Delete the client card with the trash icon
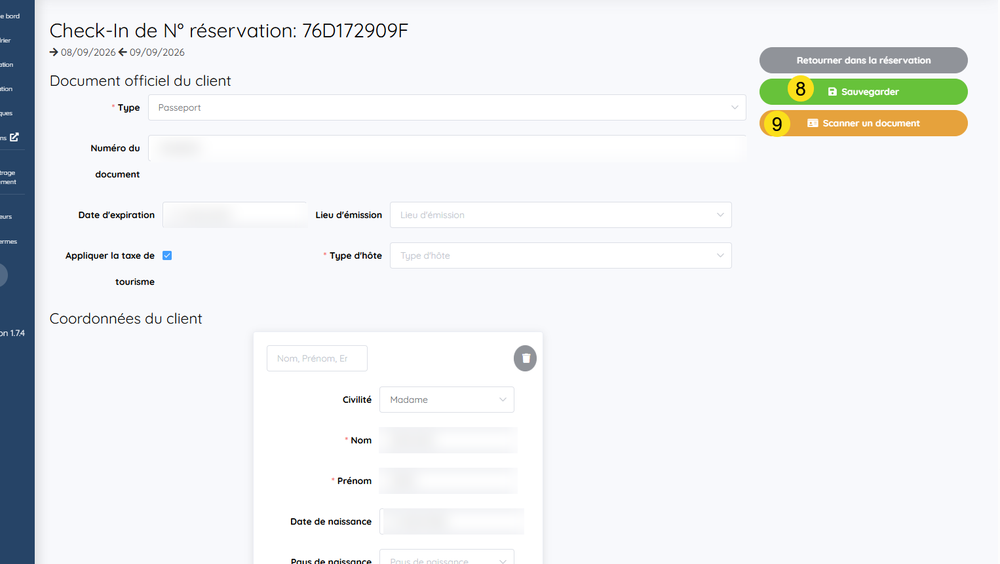1000x564 pixels. [525, 358]
